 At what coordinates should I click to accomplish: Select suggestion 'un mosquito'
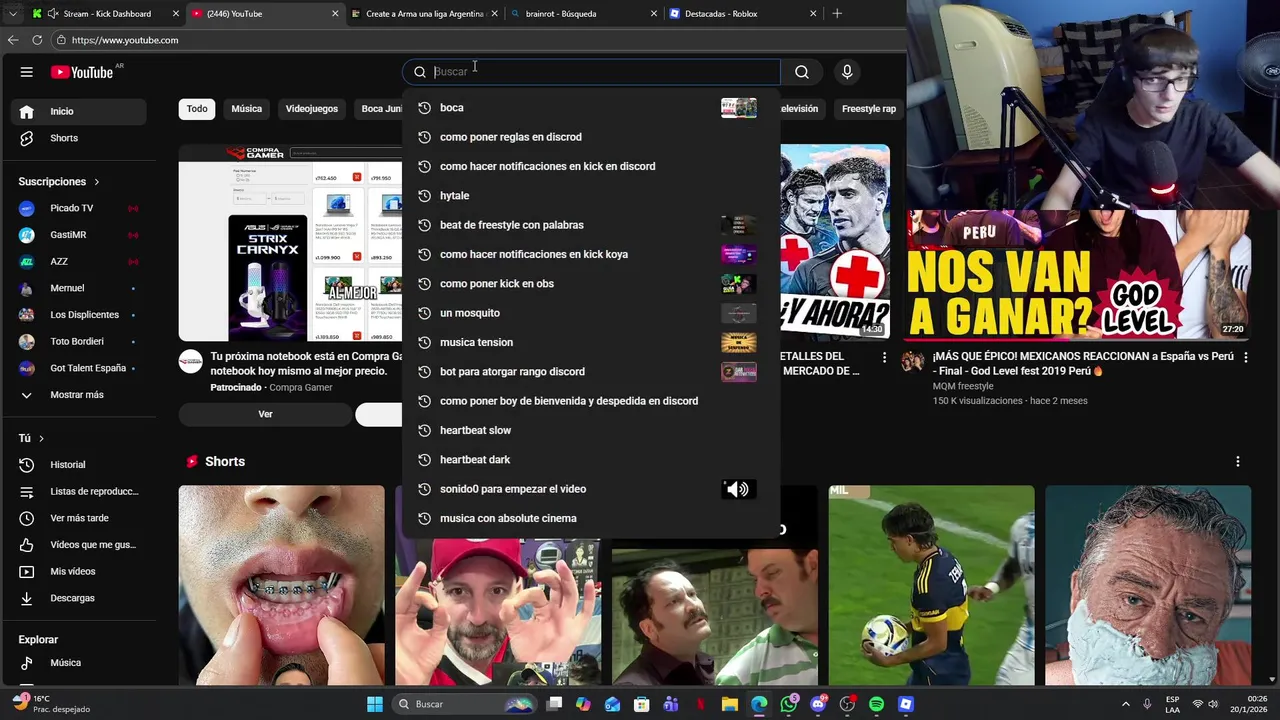click(x=591, y=313)
